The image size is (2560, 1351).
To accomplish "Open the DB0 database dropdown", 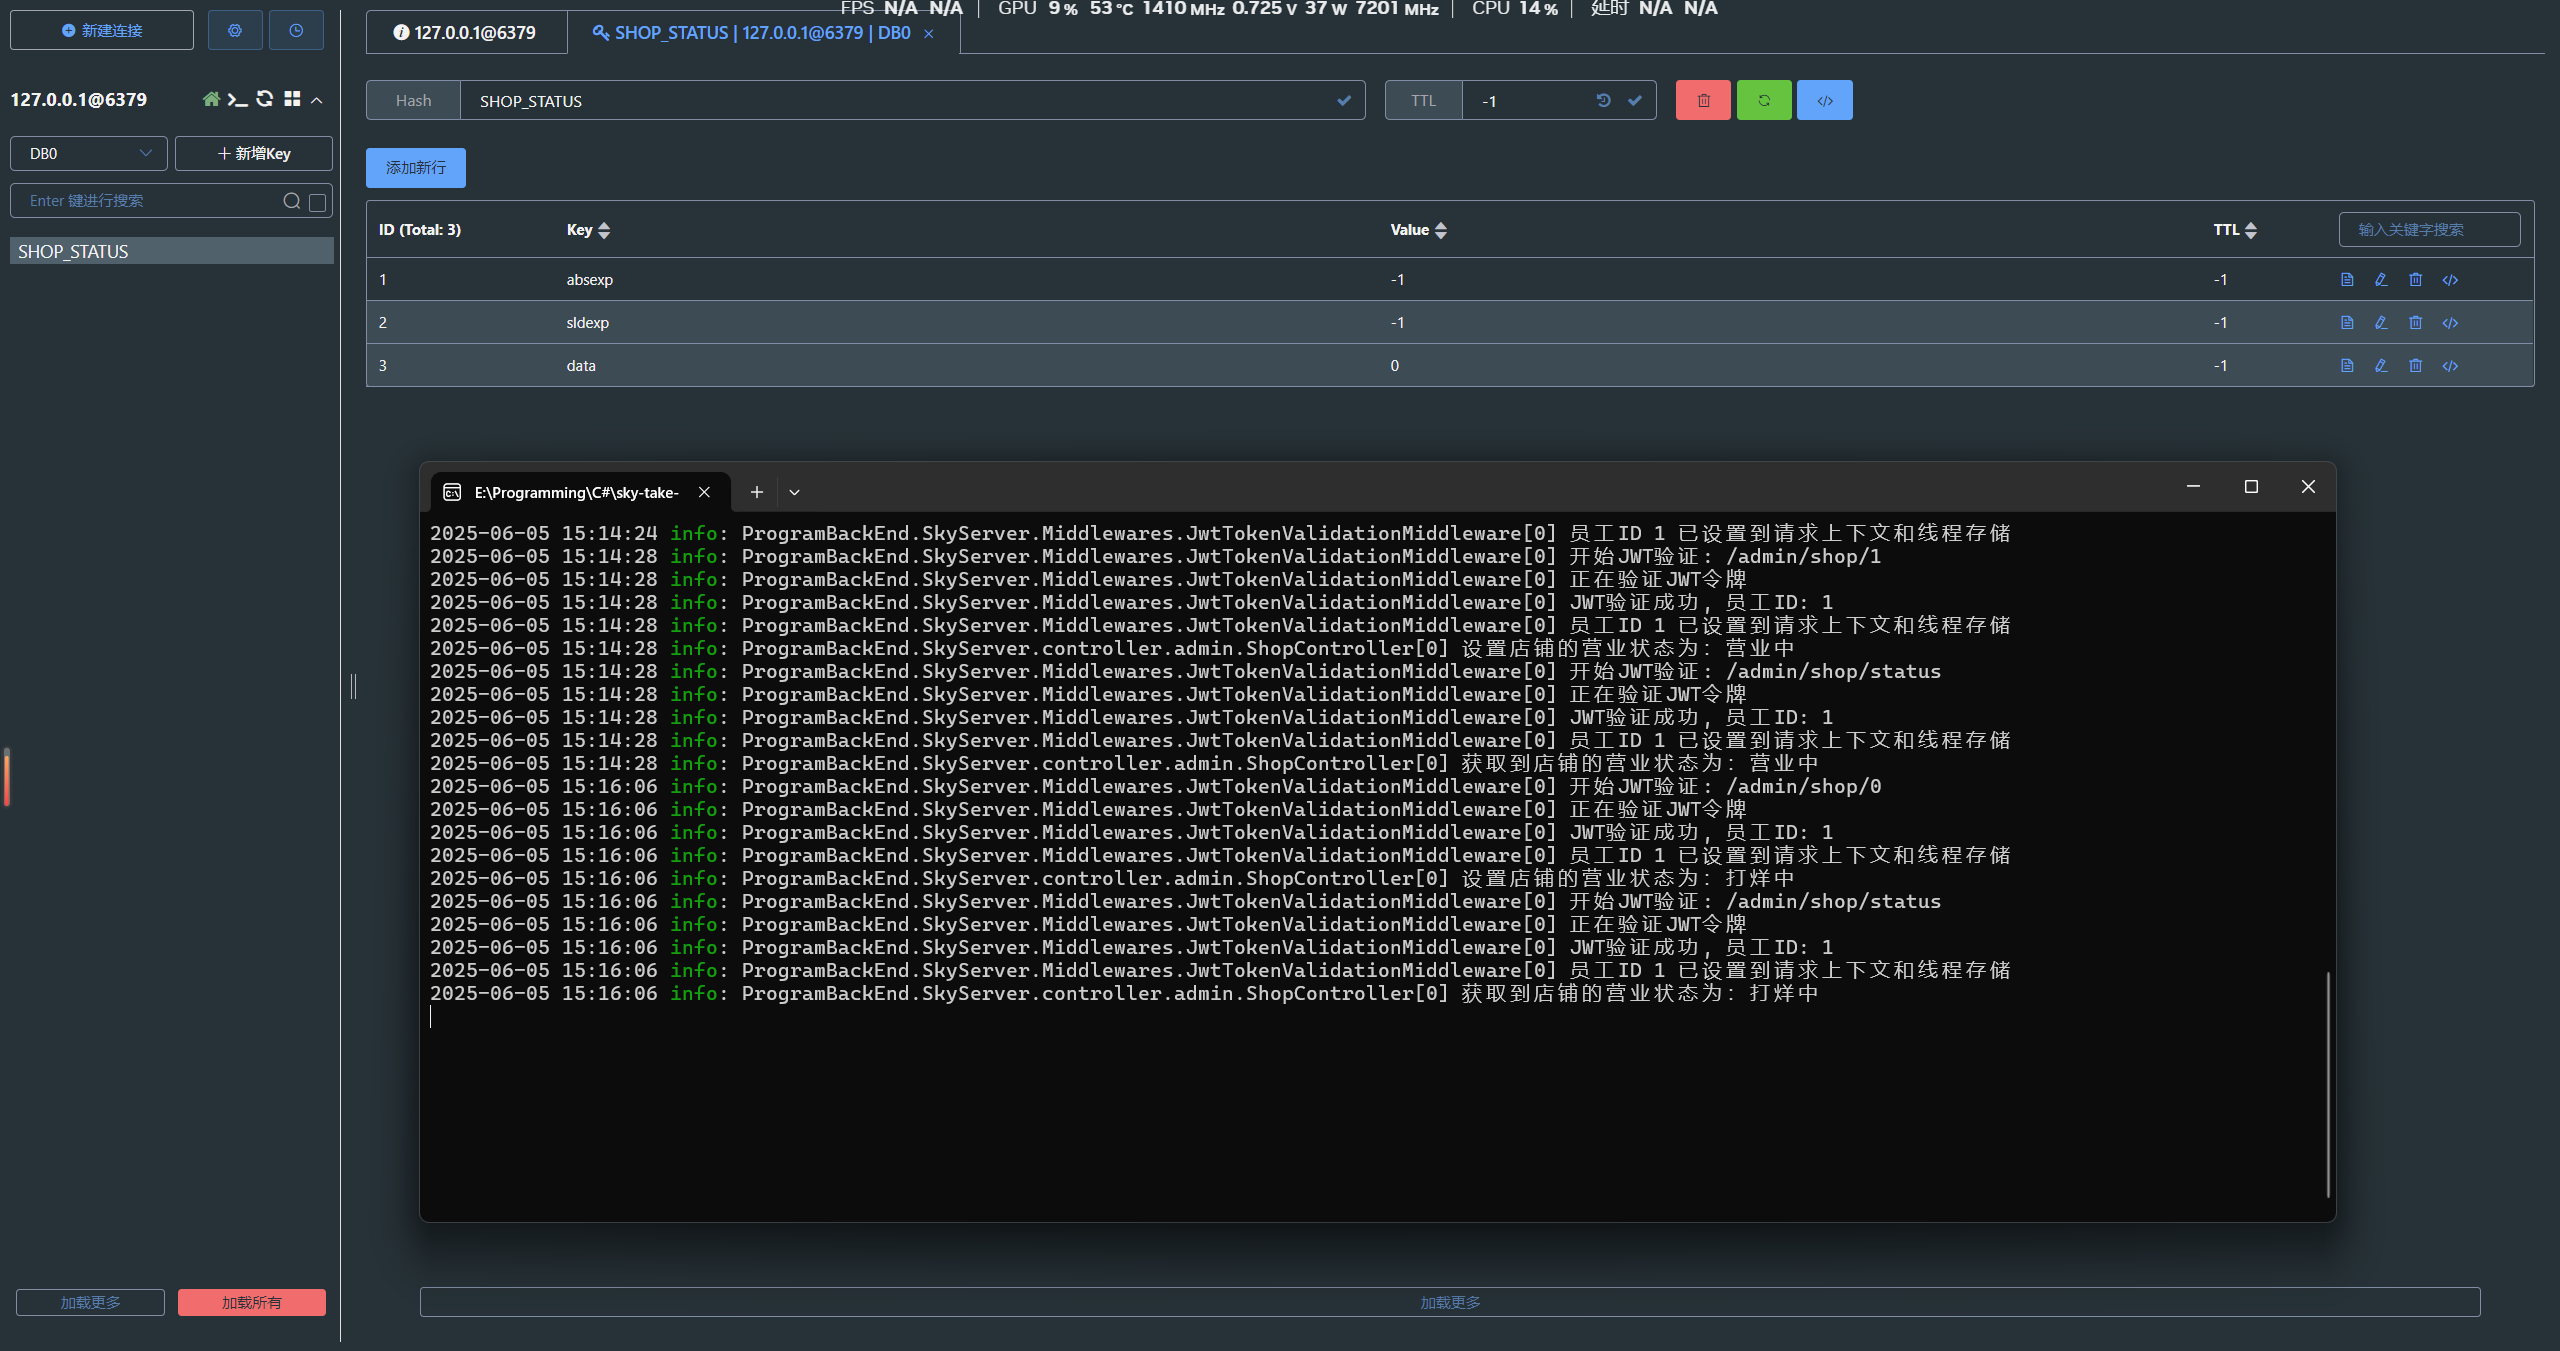I will click(x=88, y=153).
